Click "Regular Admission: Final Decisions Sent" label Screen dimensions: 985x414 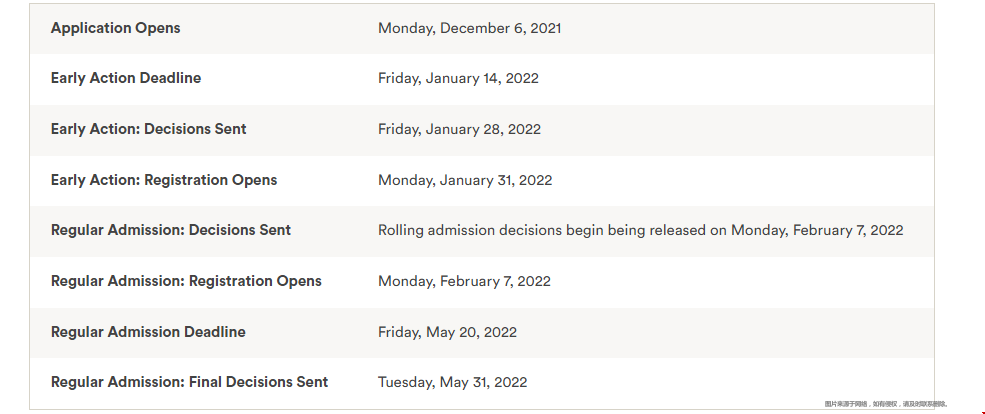189,382
